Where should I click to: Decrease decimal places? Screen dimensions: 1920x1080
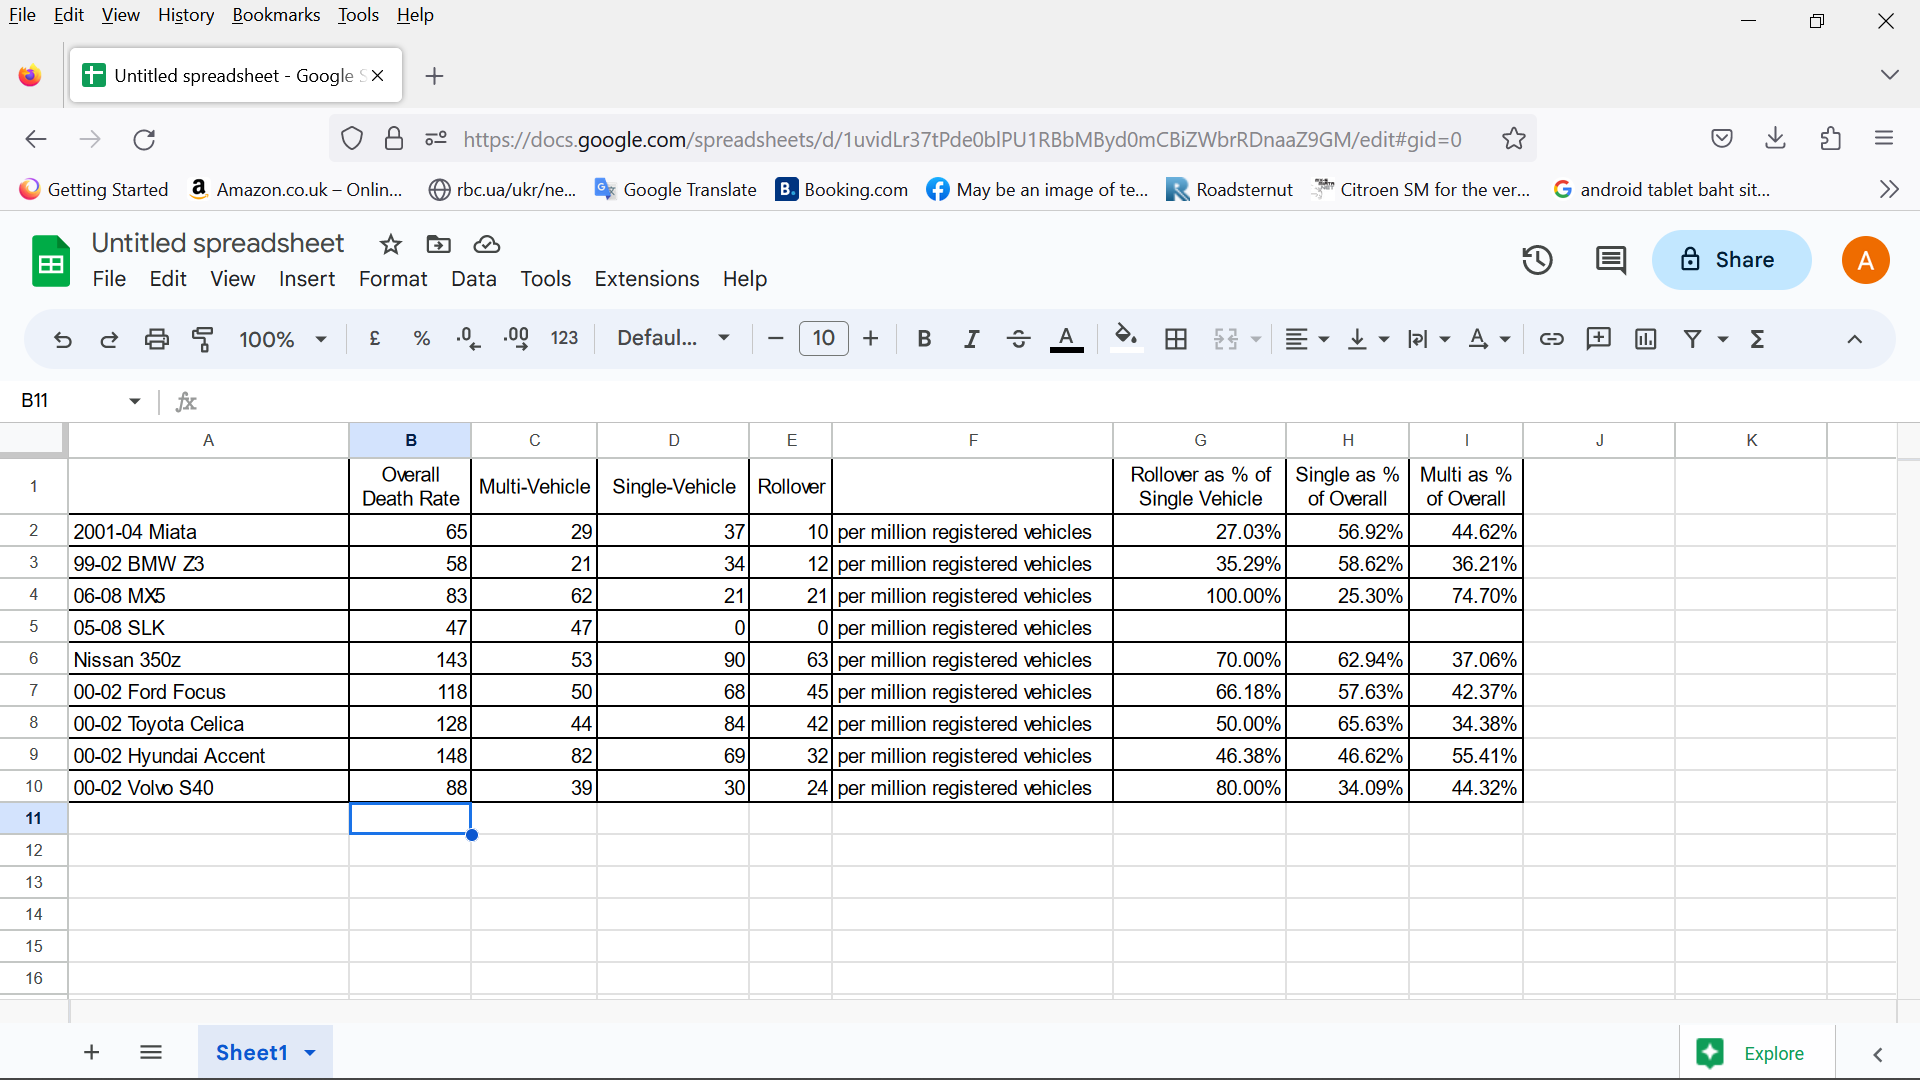point(468,339)
